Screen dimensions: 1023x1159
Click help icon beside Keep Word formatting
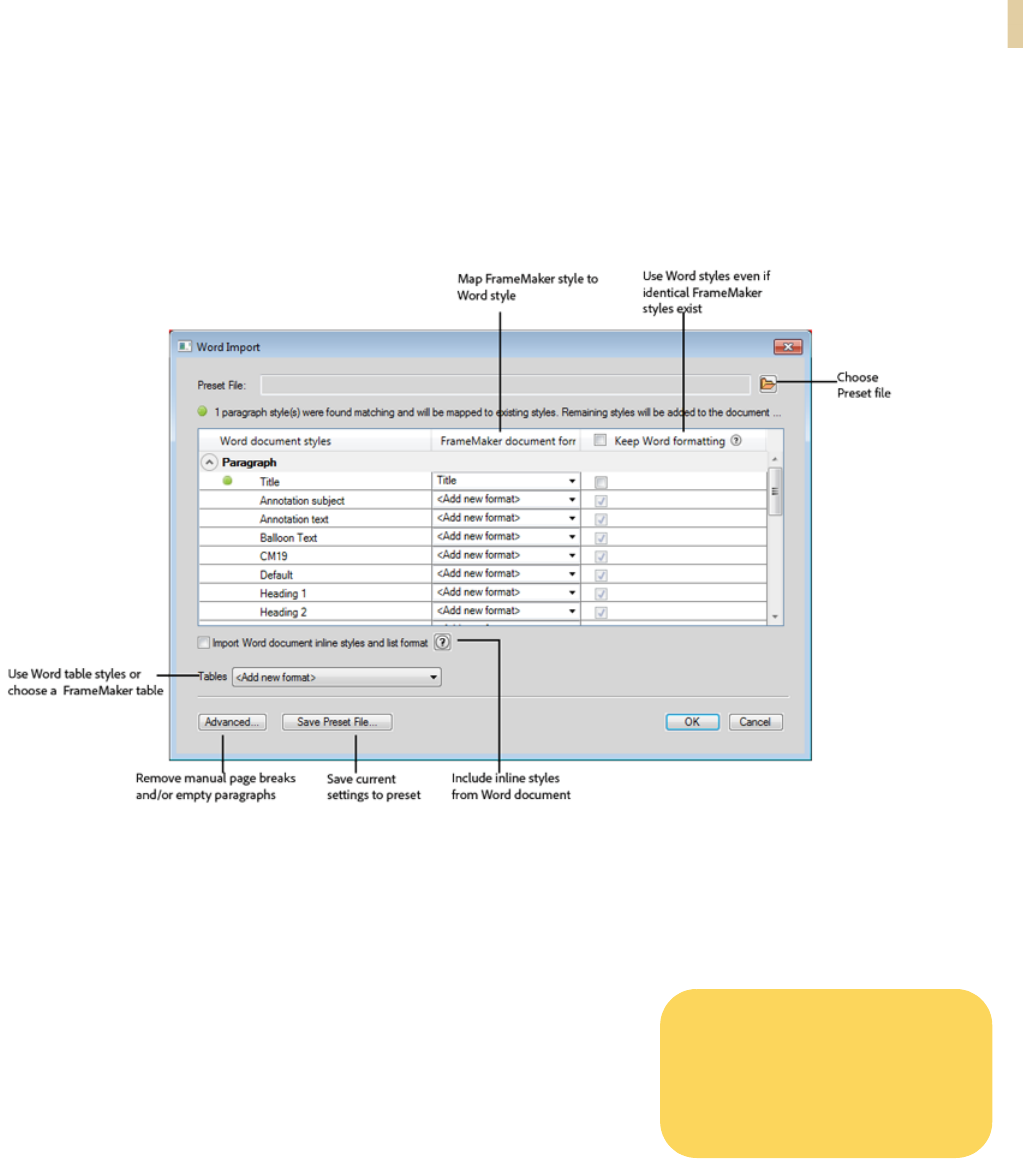point(736,441)
